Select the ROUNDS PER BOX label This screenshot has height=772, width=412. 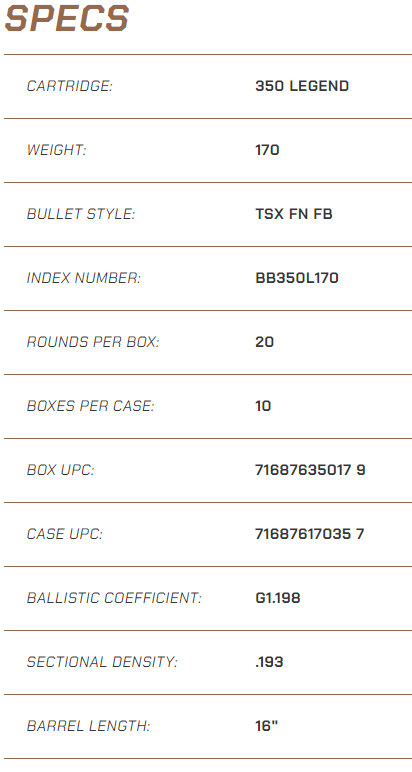coord(93,342)
